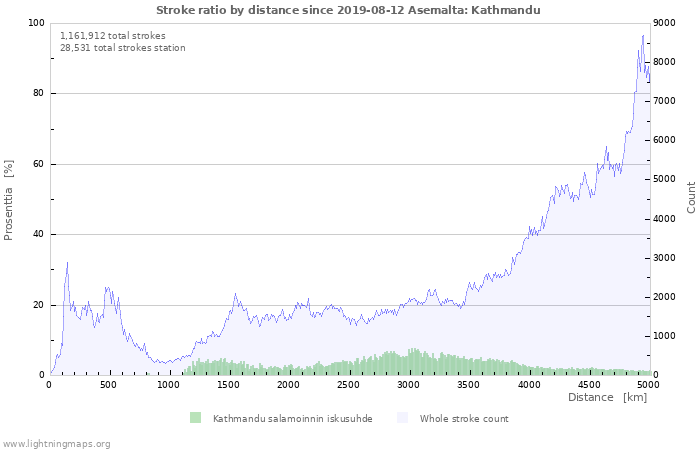
Task: Click the 2500 tick on distance axis
Action: tap(349, 384)
